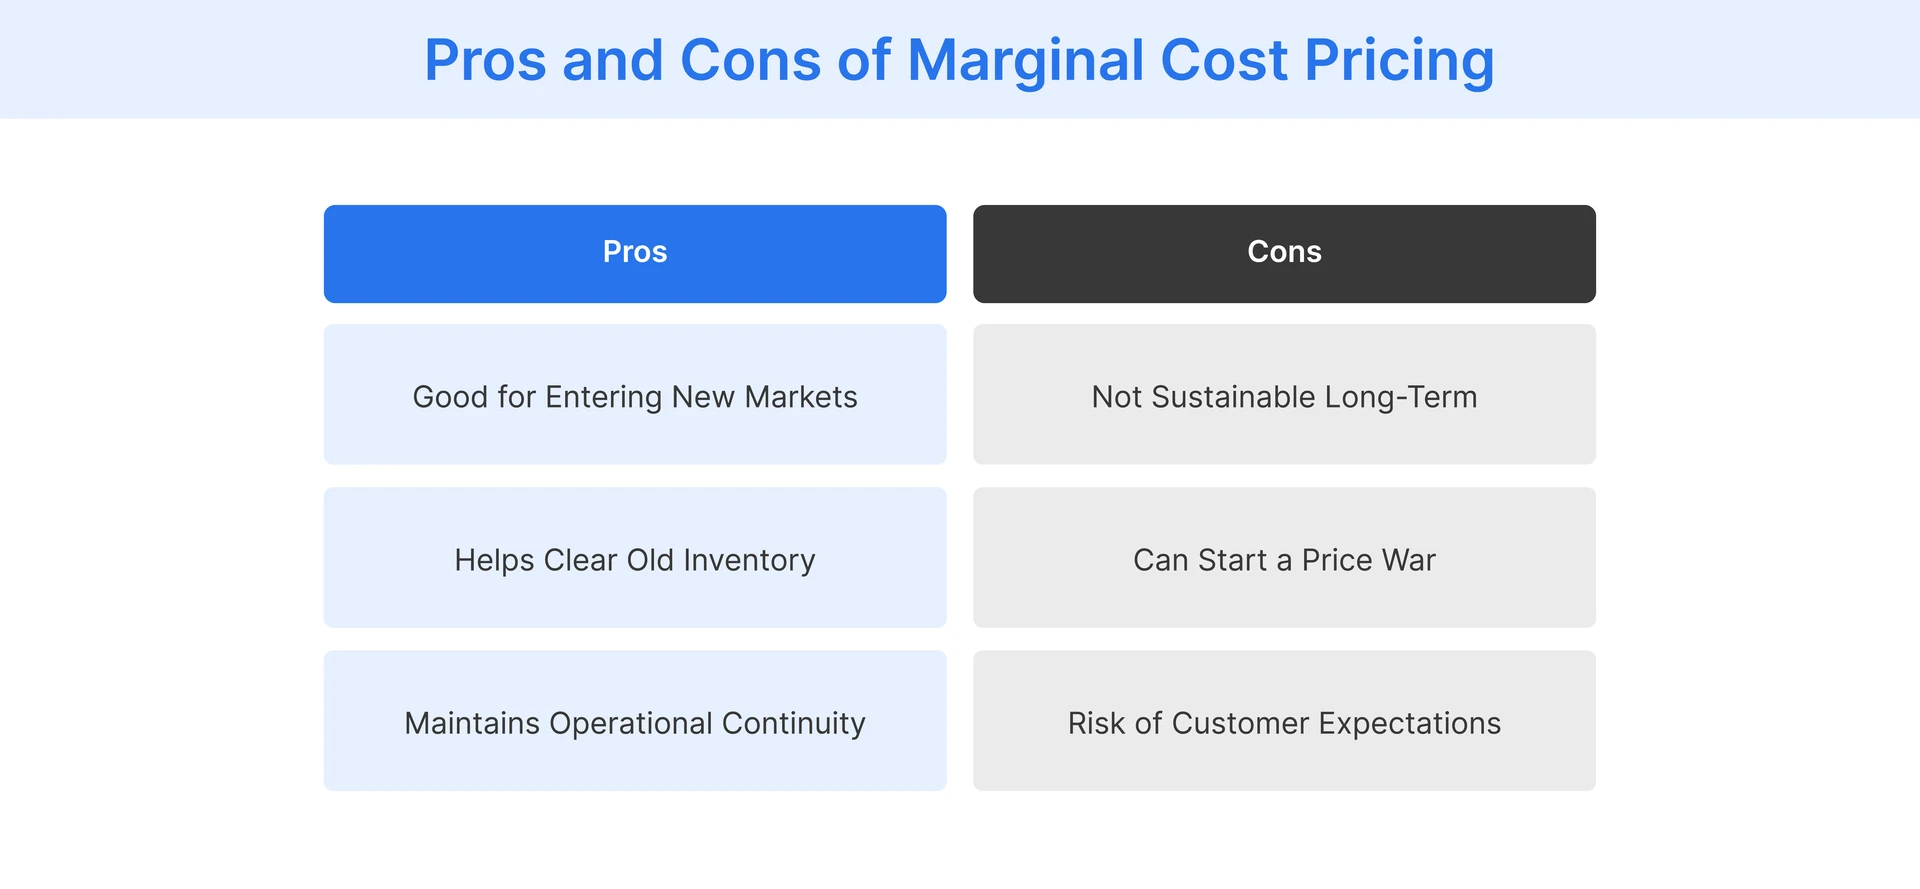This screenshot has height=889, width=1920.
Task: Click the word "Continuity" in the pros column
Action: click(794, 723)
